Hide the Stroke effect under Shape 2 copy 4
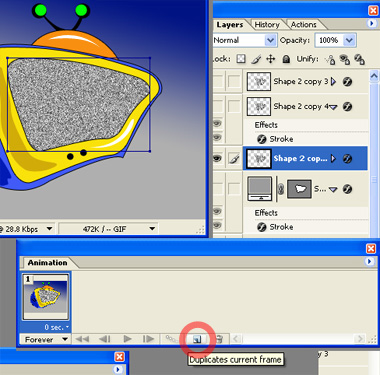 pos(217,137)
